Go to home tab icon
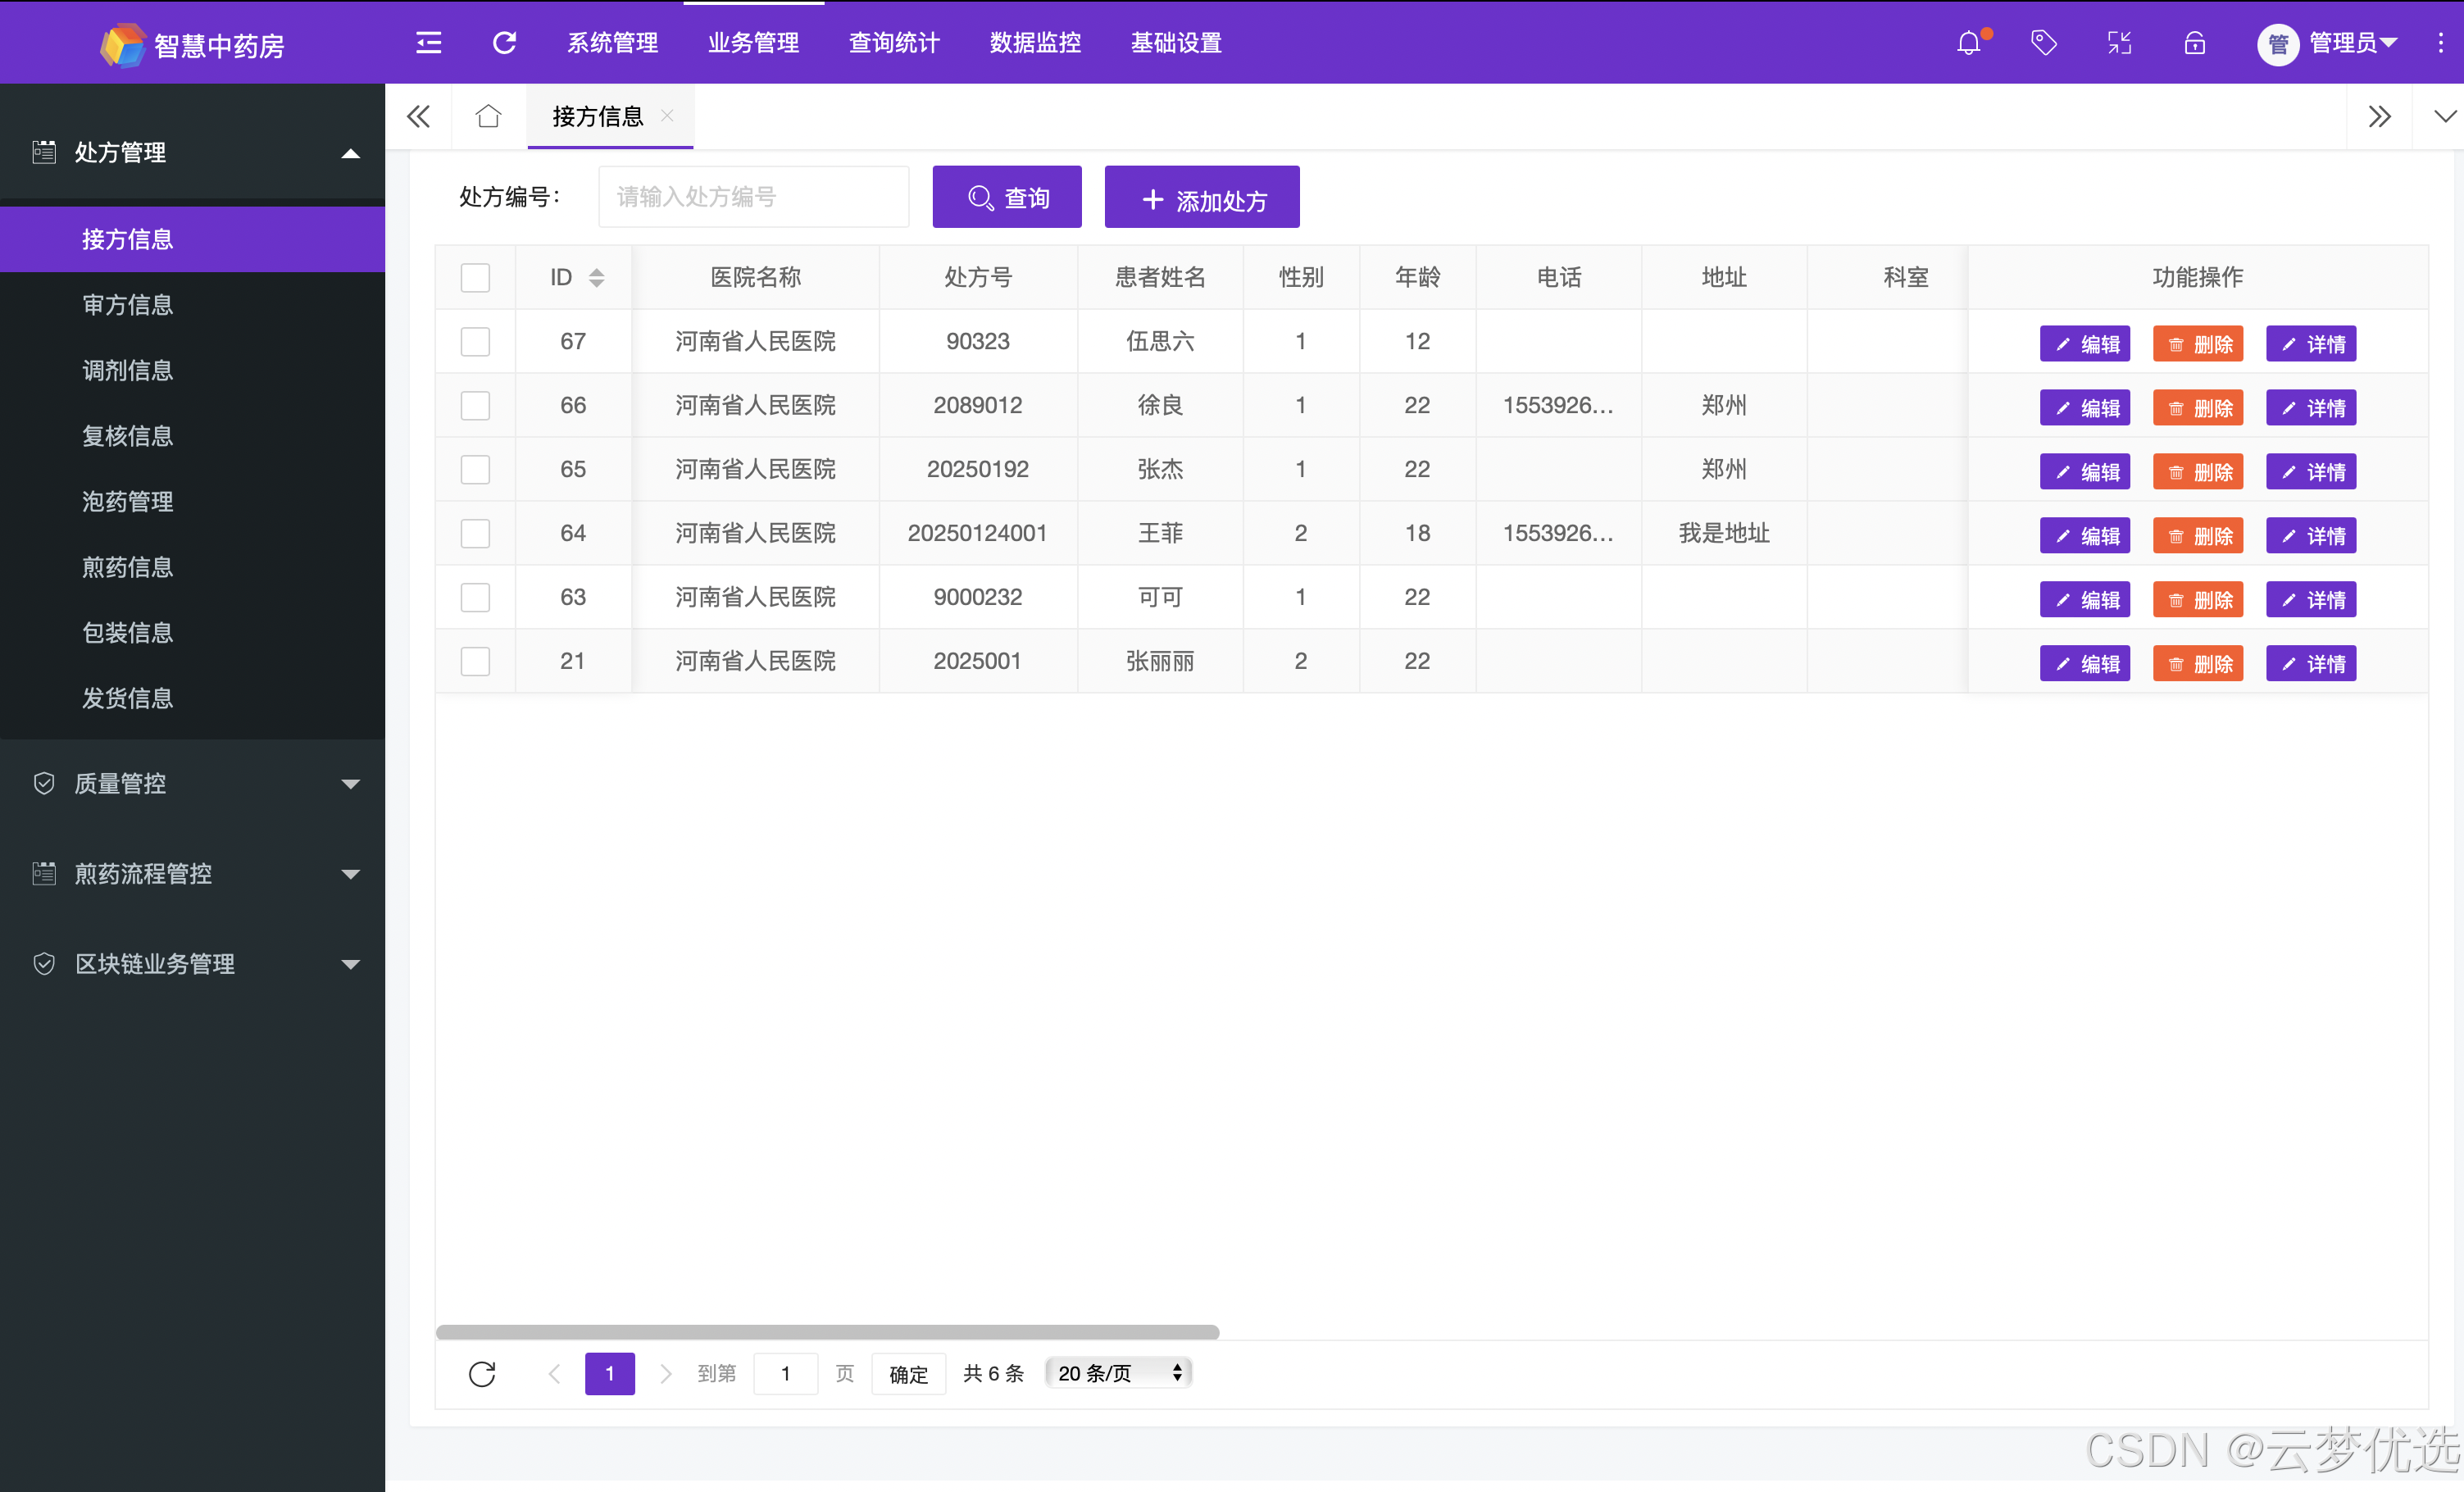2464x1492 pixels. point(488,117)
